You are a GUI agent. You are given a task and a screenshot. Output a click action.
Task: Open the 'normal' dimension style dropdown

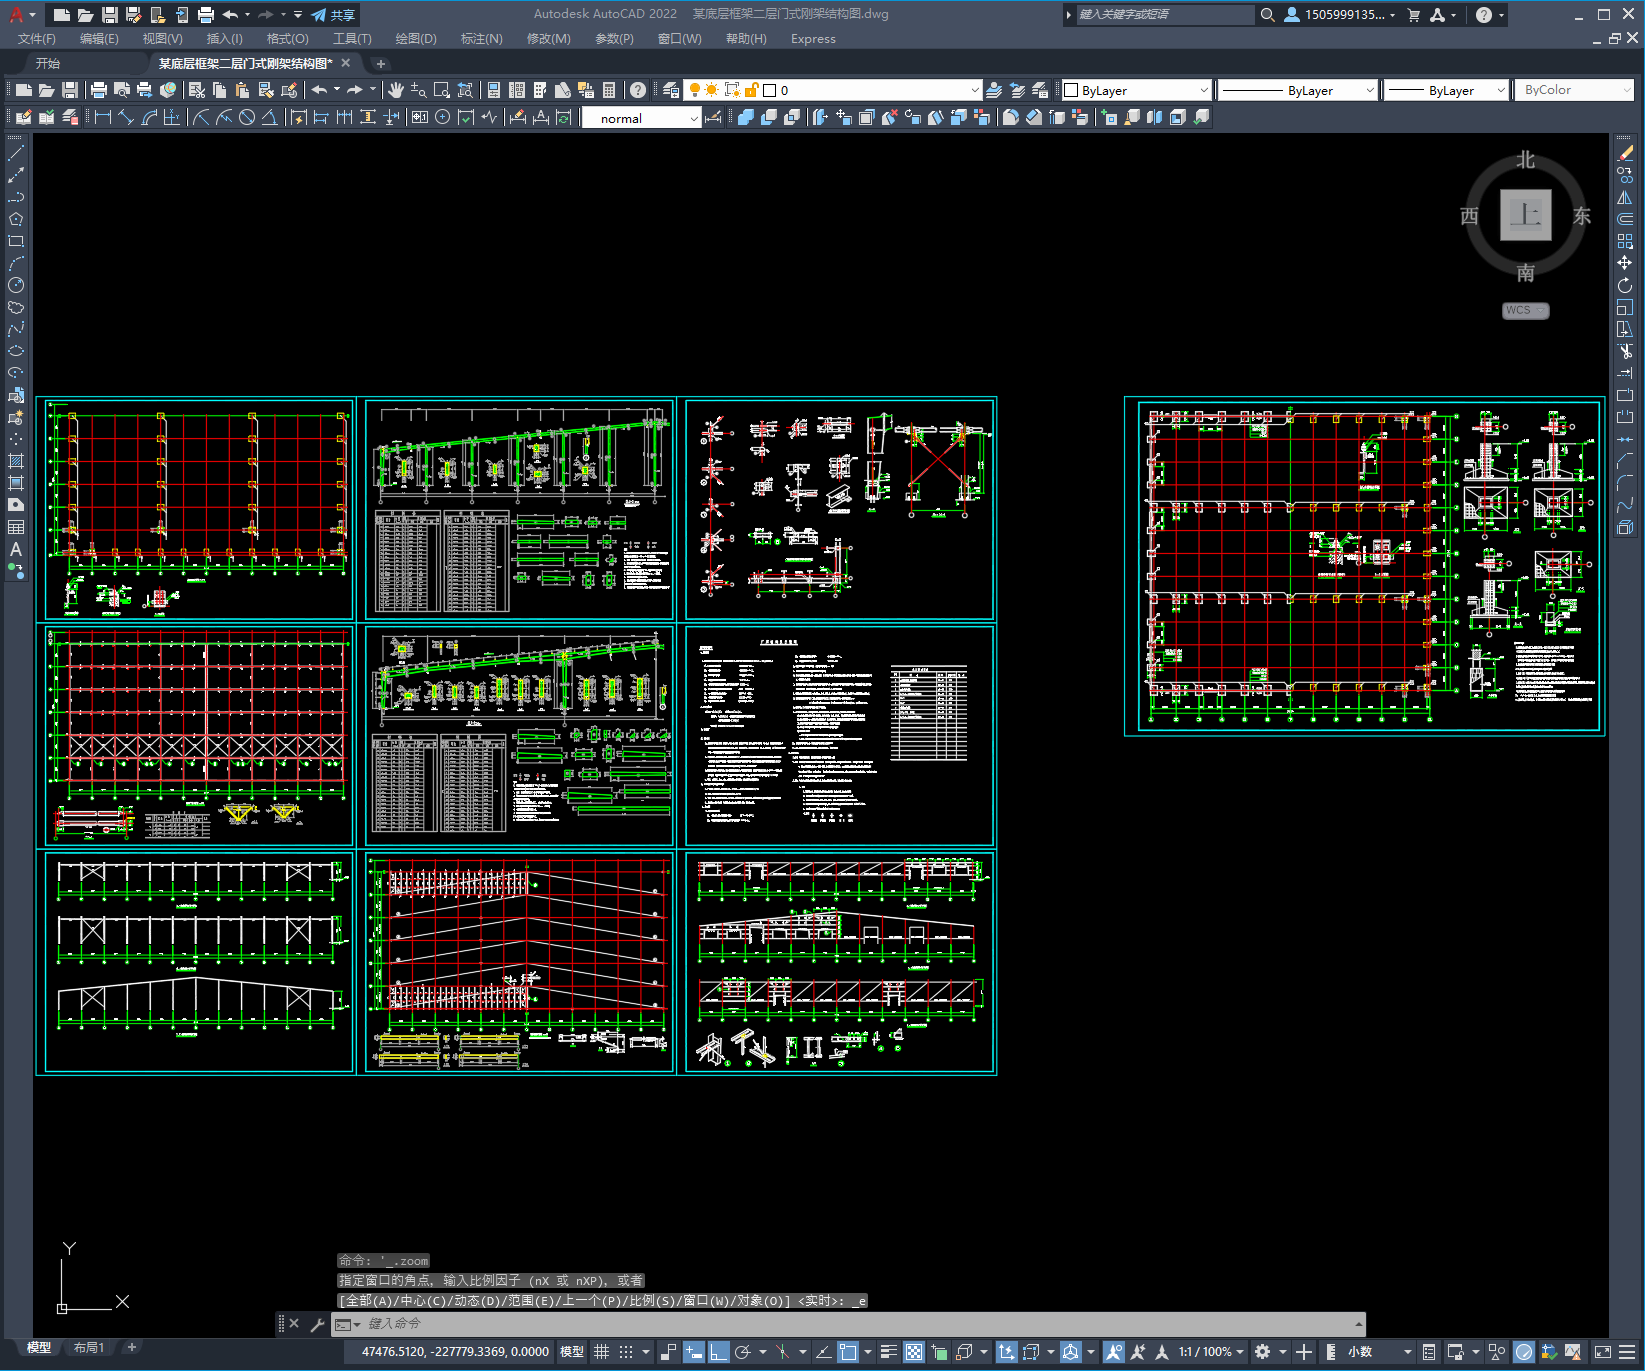[641, 118]
